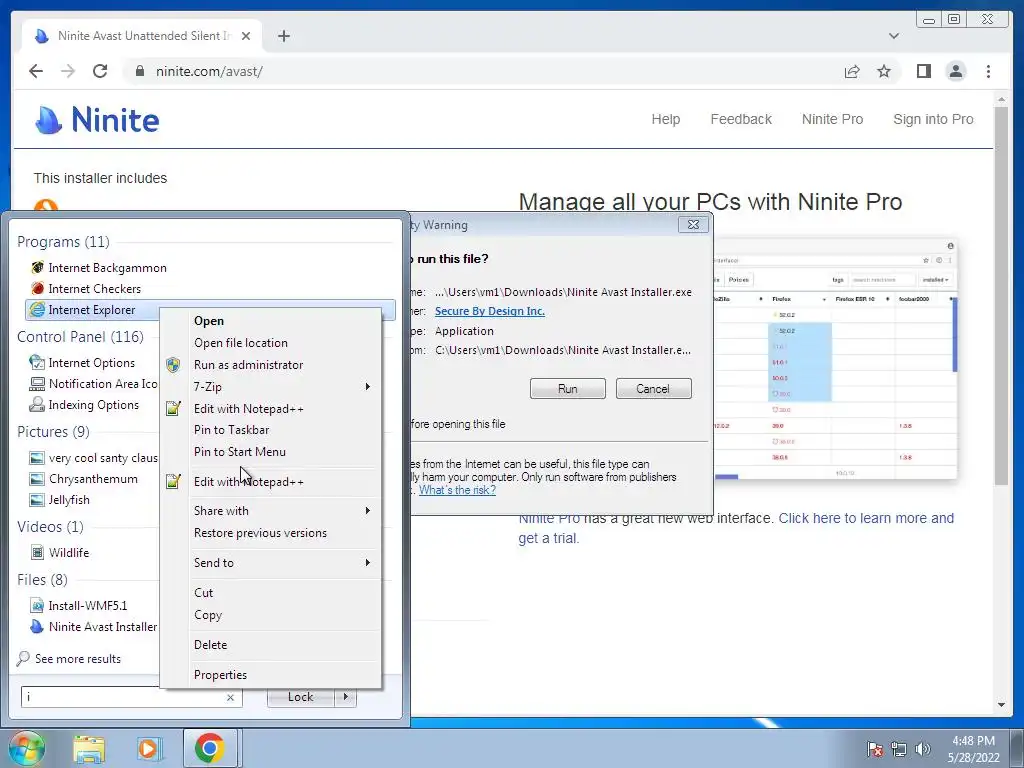The height and width of the screenshot is (768, 1024).
Task: Click Run in the Security Warning dialog
Action: point(568,389)
